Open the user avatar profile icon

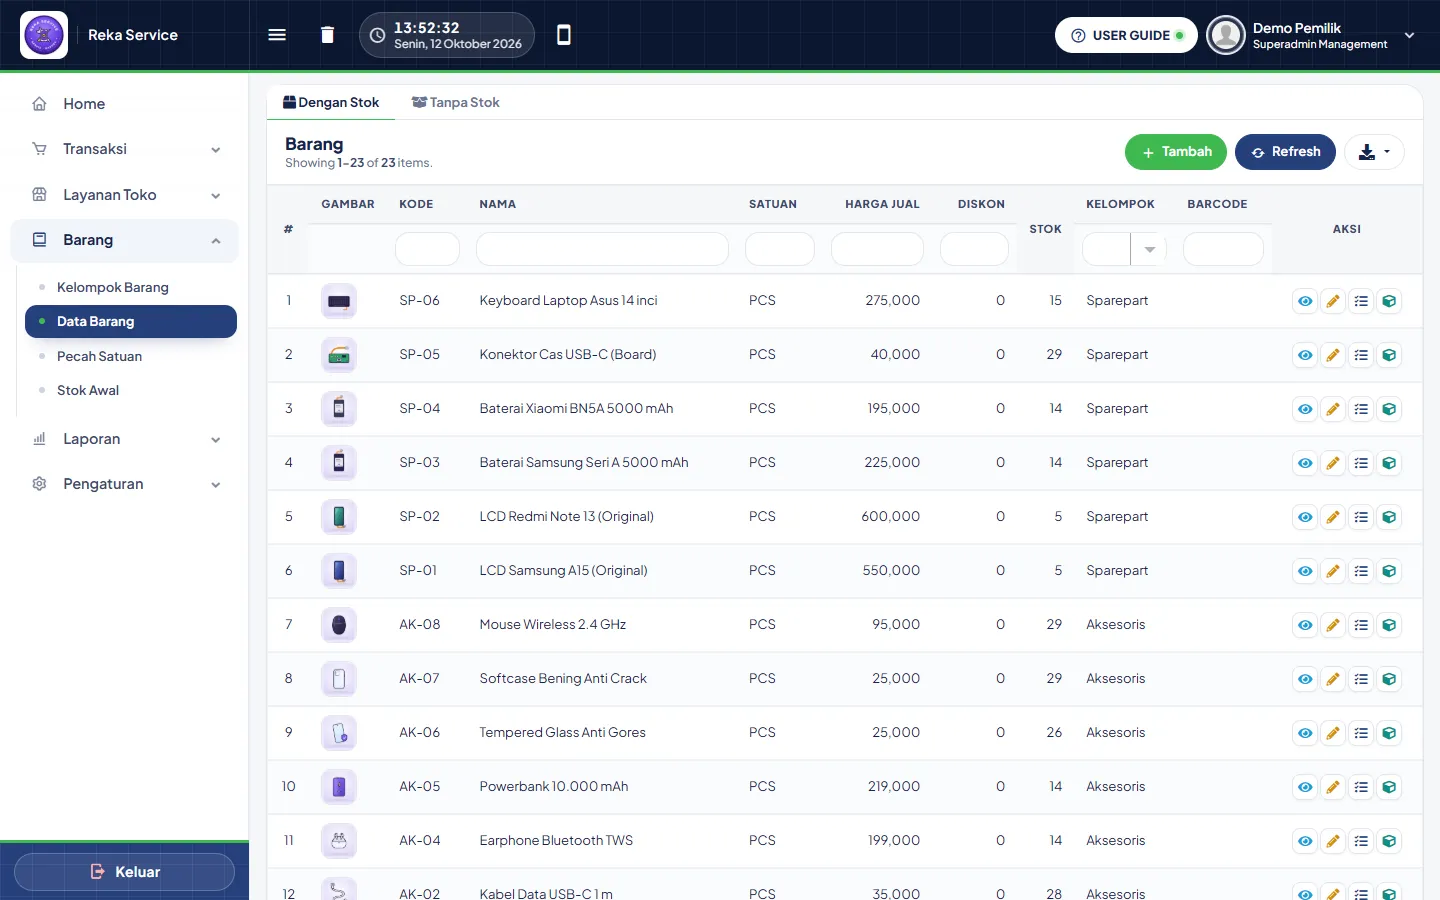coord(1225,35)
